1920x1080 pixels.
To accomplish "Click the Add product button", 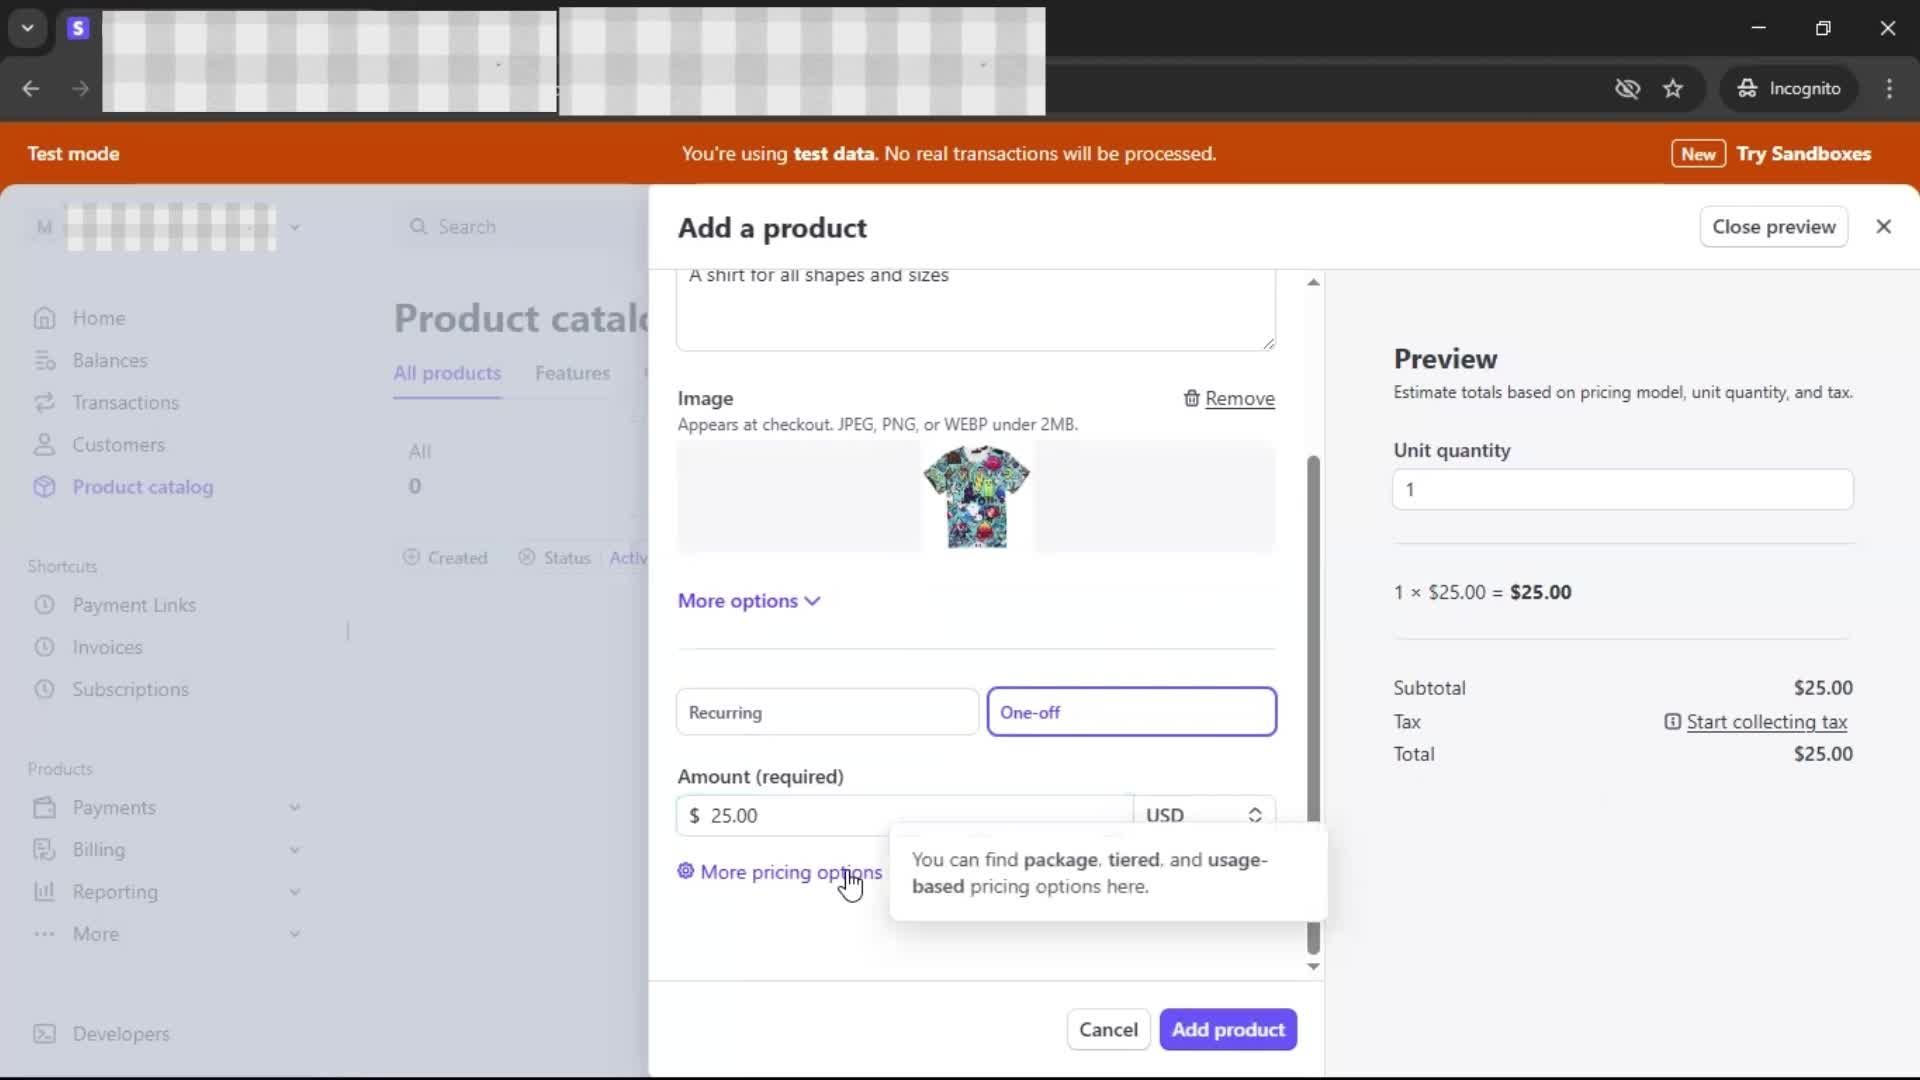I will click(x=1228, y=1029).
